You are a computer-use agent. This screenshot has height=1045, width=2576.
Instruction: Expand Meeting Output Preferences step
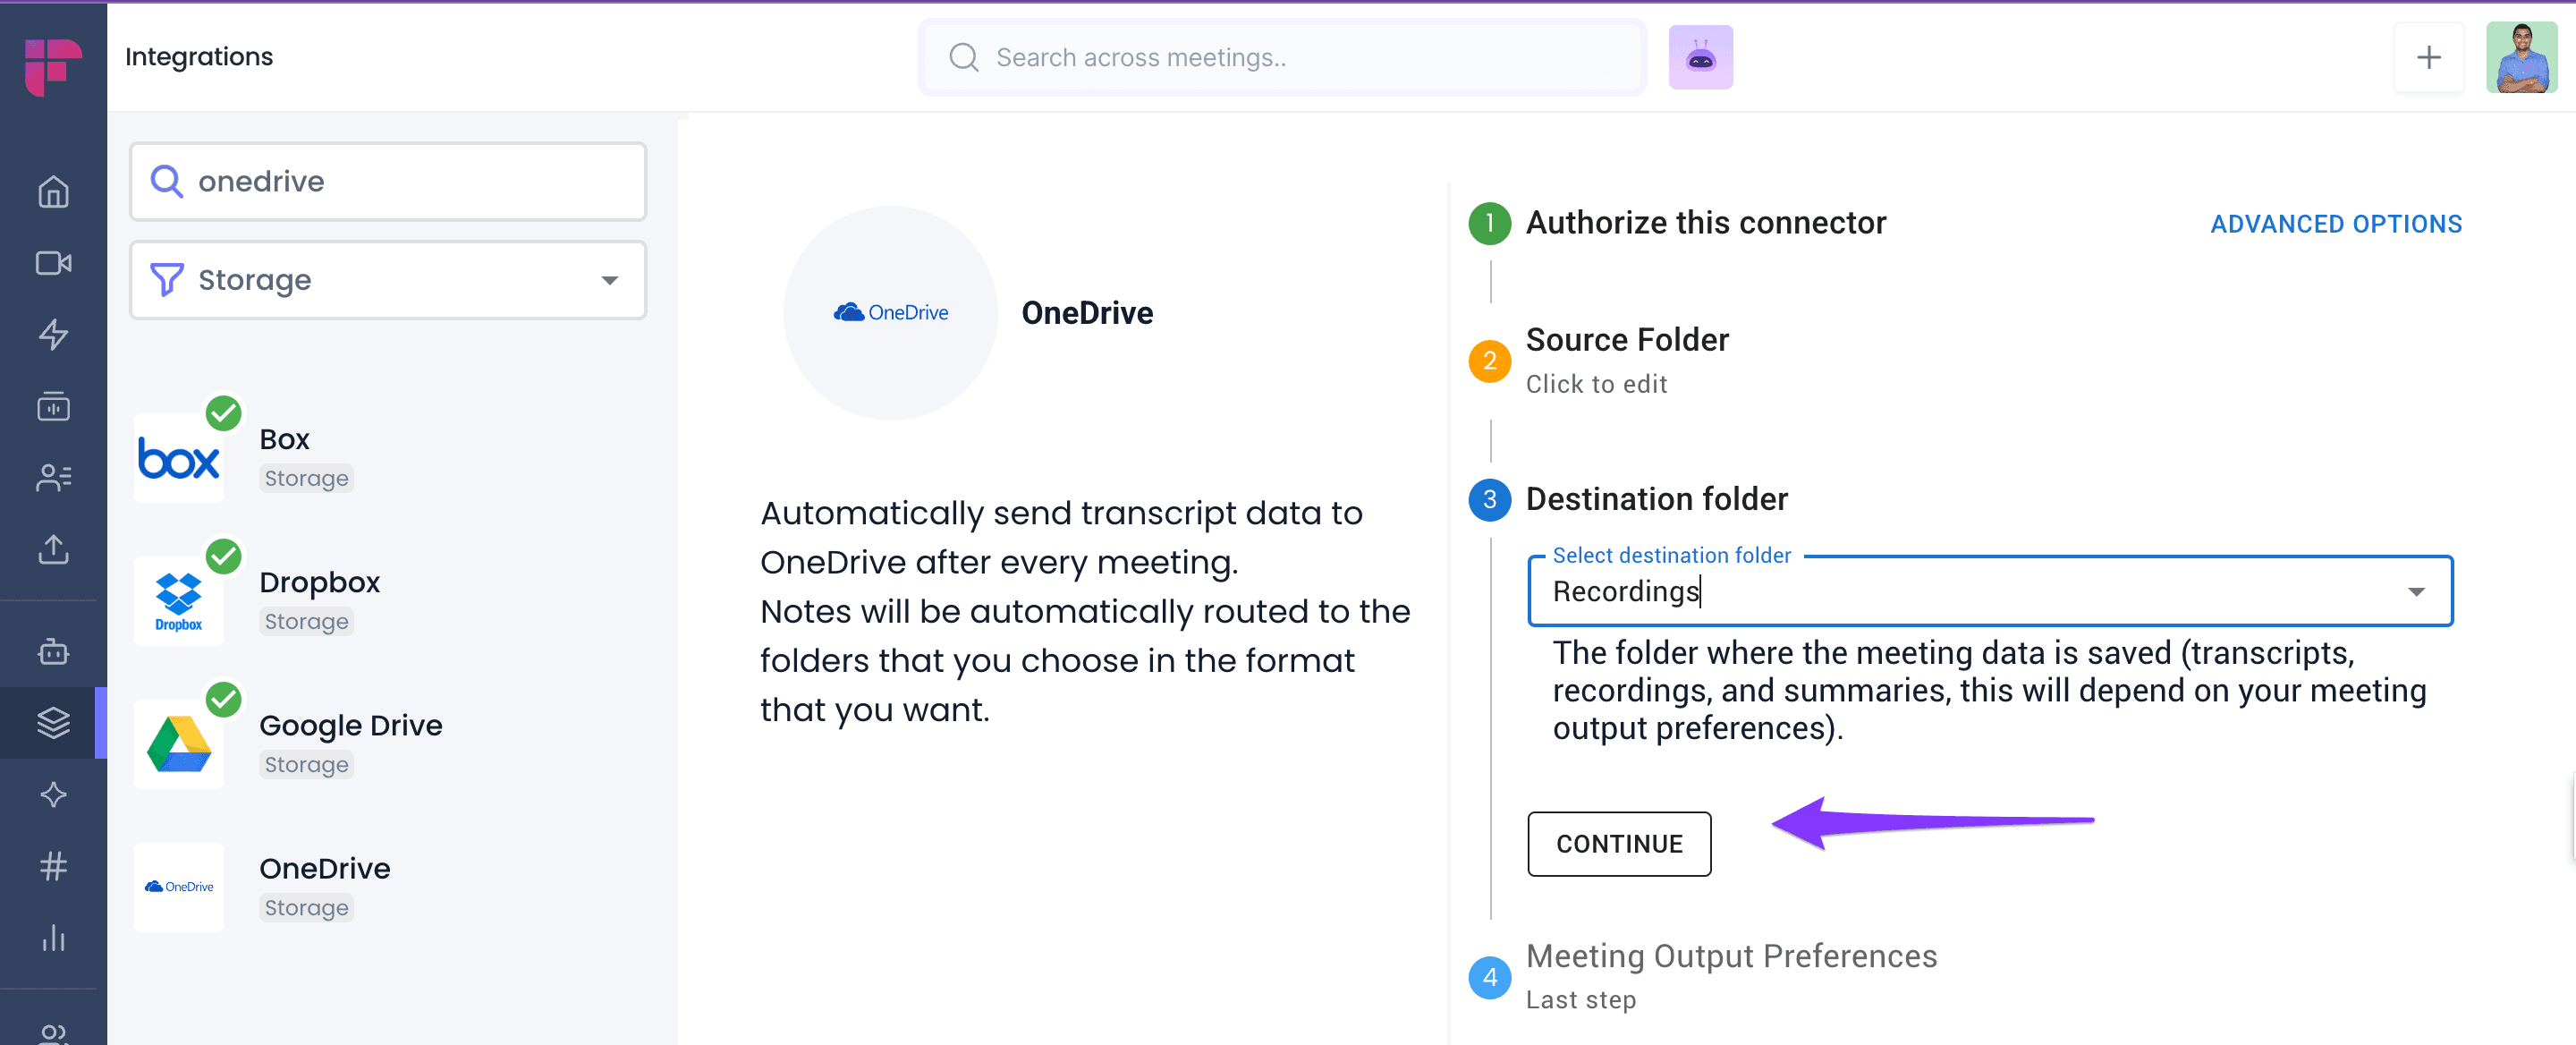pos(1731,956)
